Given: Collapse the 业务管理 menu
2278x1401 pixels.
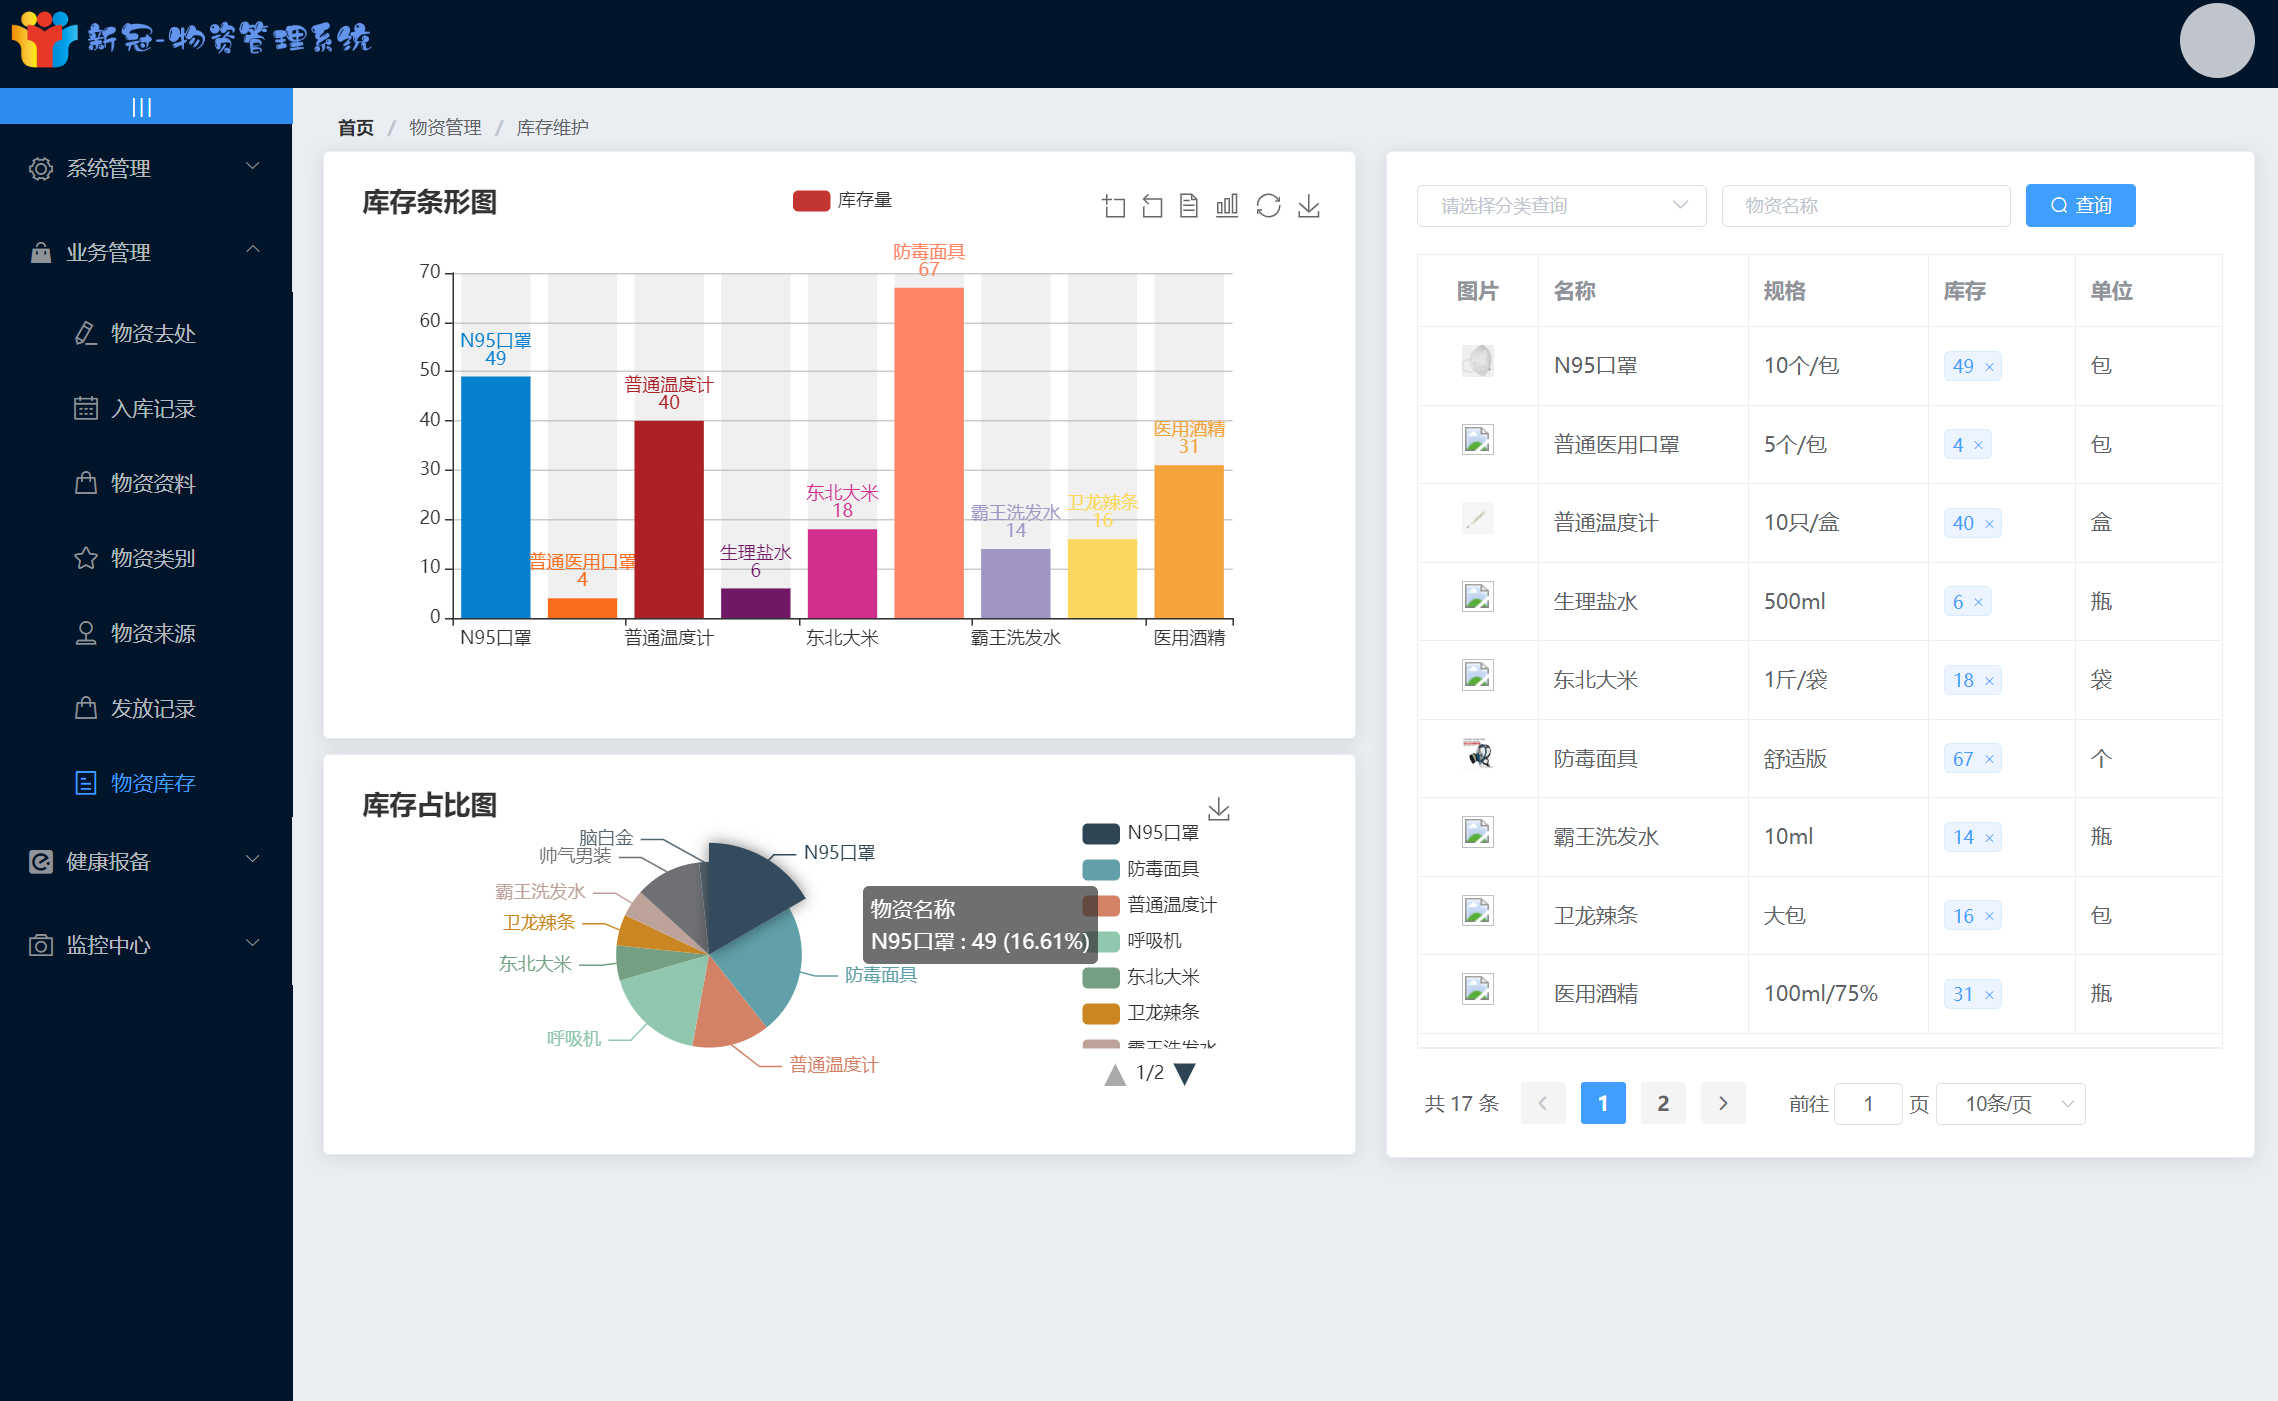Looking at the screenshot, I should (146, 252).
